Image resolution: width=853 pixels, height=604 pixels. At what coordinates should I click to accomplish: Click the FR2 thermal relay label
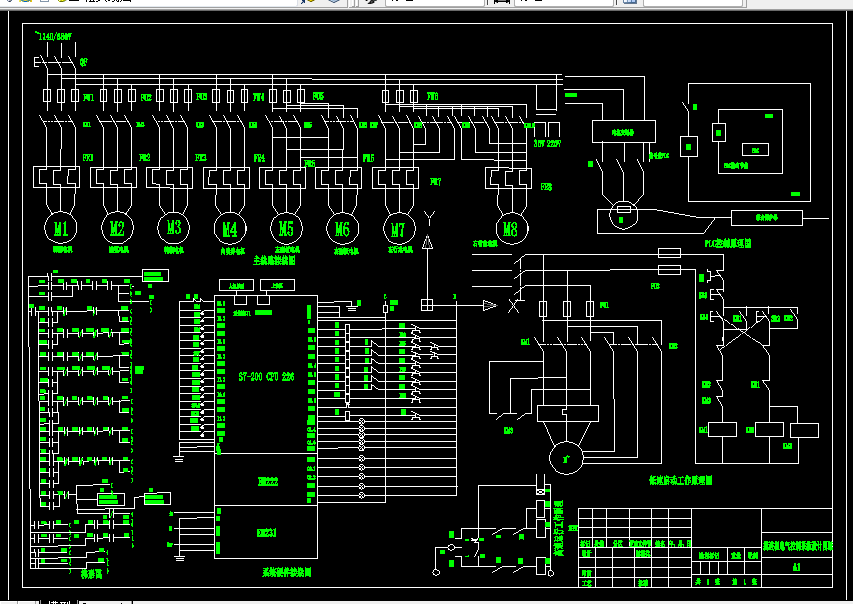(x=144, y=157)
